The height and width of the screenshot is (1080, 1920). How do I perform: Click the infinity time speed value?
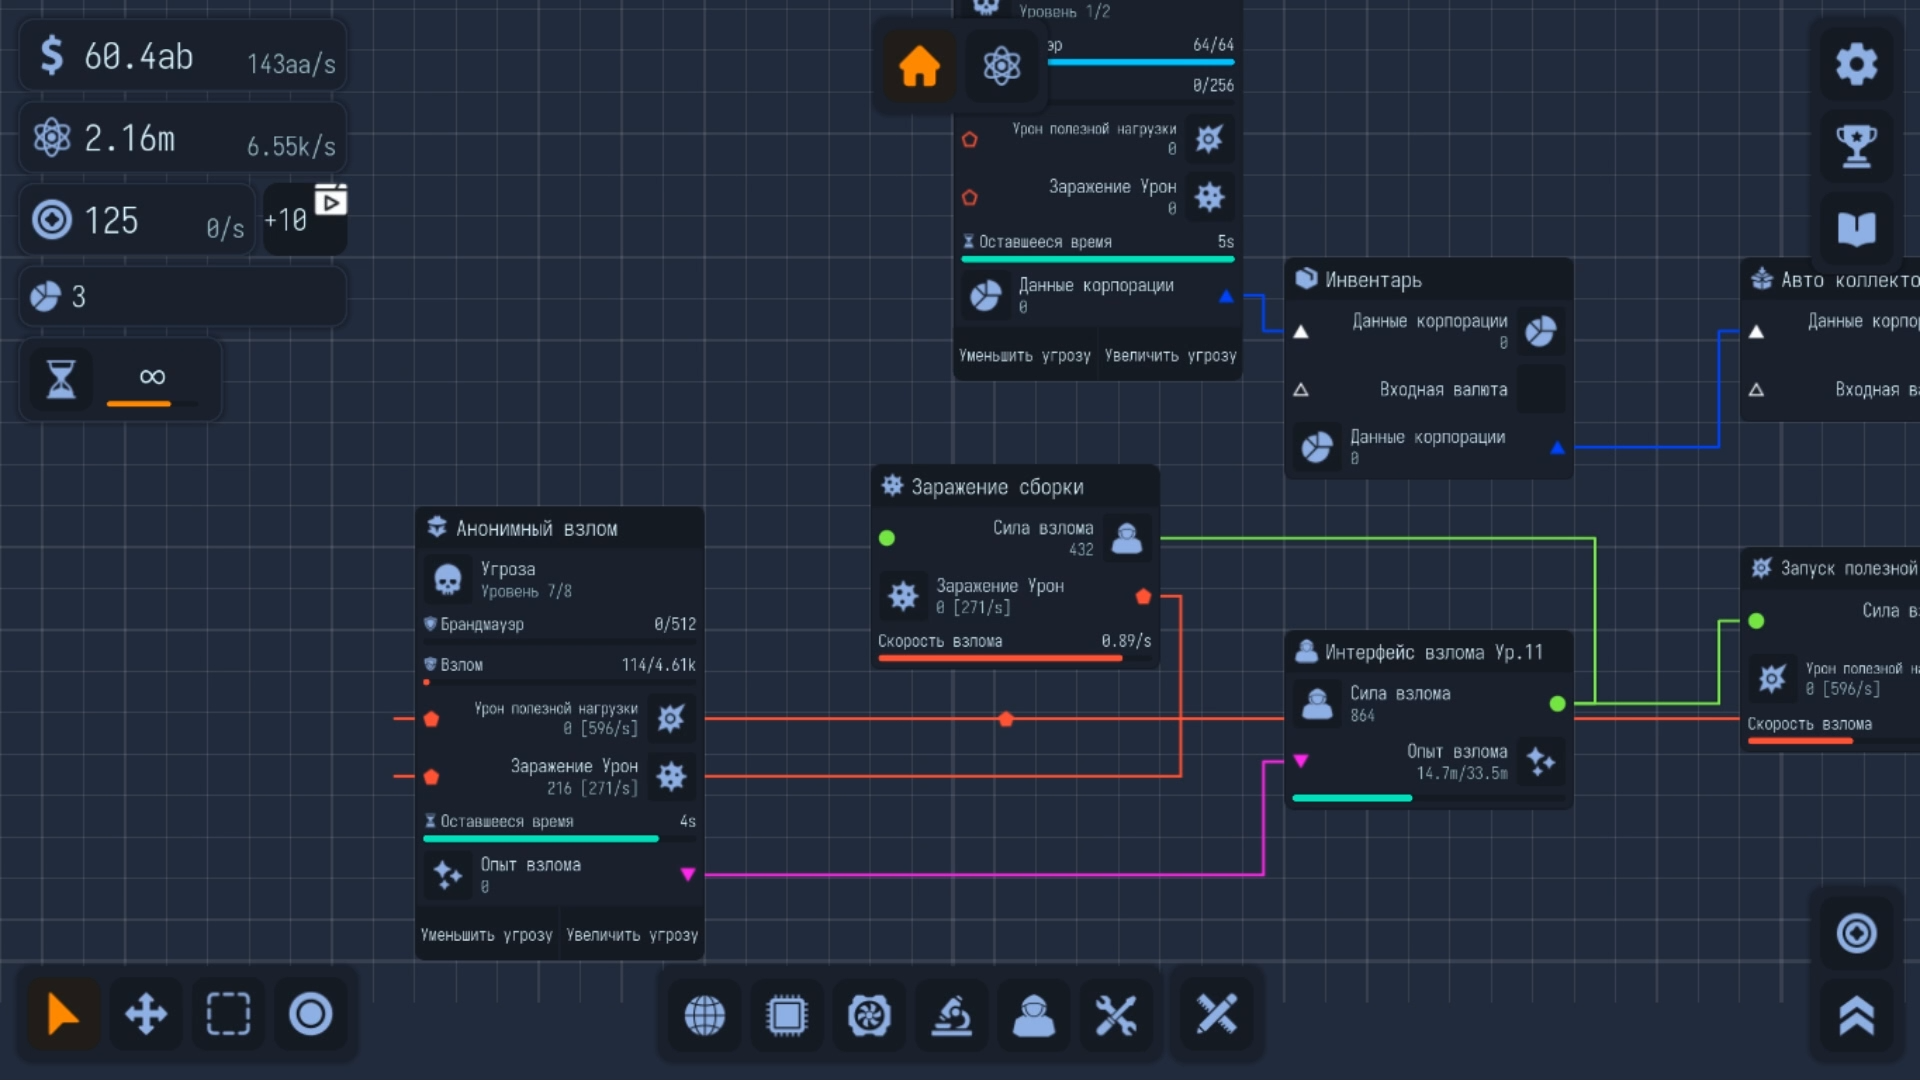point(152,376)
